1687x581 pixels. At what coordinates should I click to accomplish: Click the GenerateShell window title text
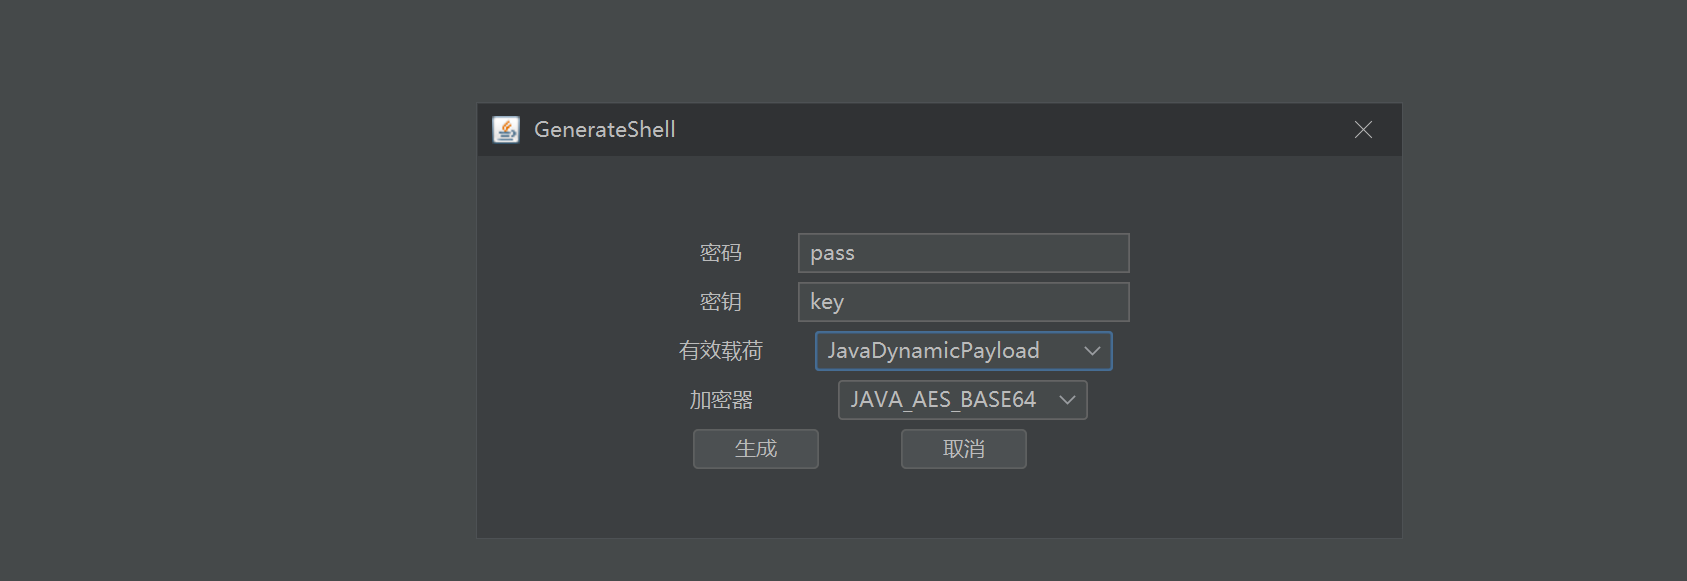point(605,129)
